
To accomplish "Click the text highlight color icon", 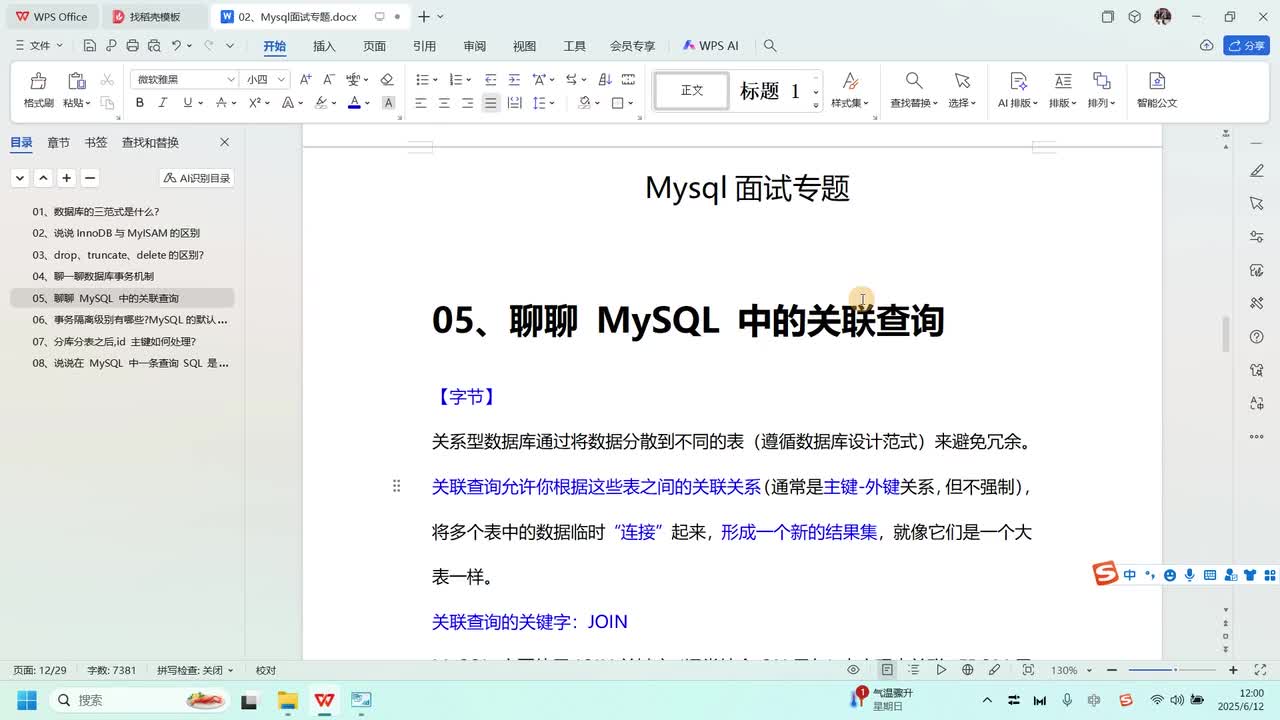I will tap(321, 103).
